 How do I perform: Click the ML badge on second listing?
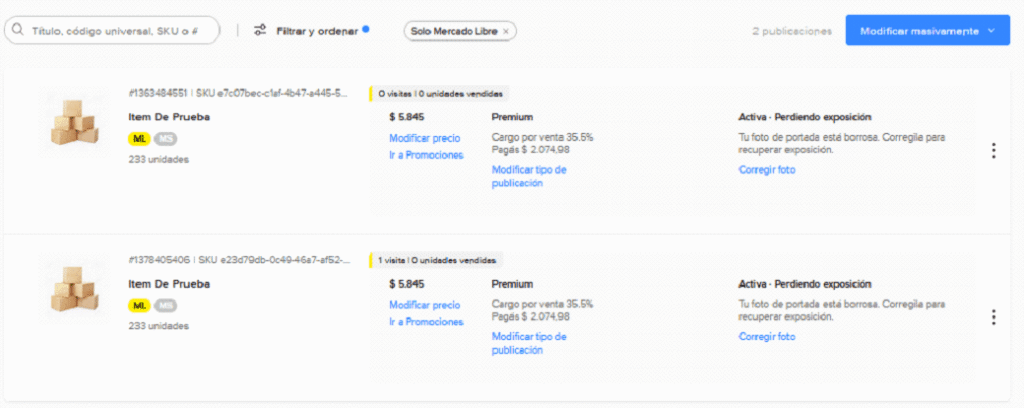point(139,305)
